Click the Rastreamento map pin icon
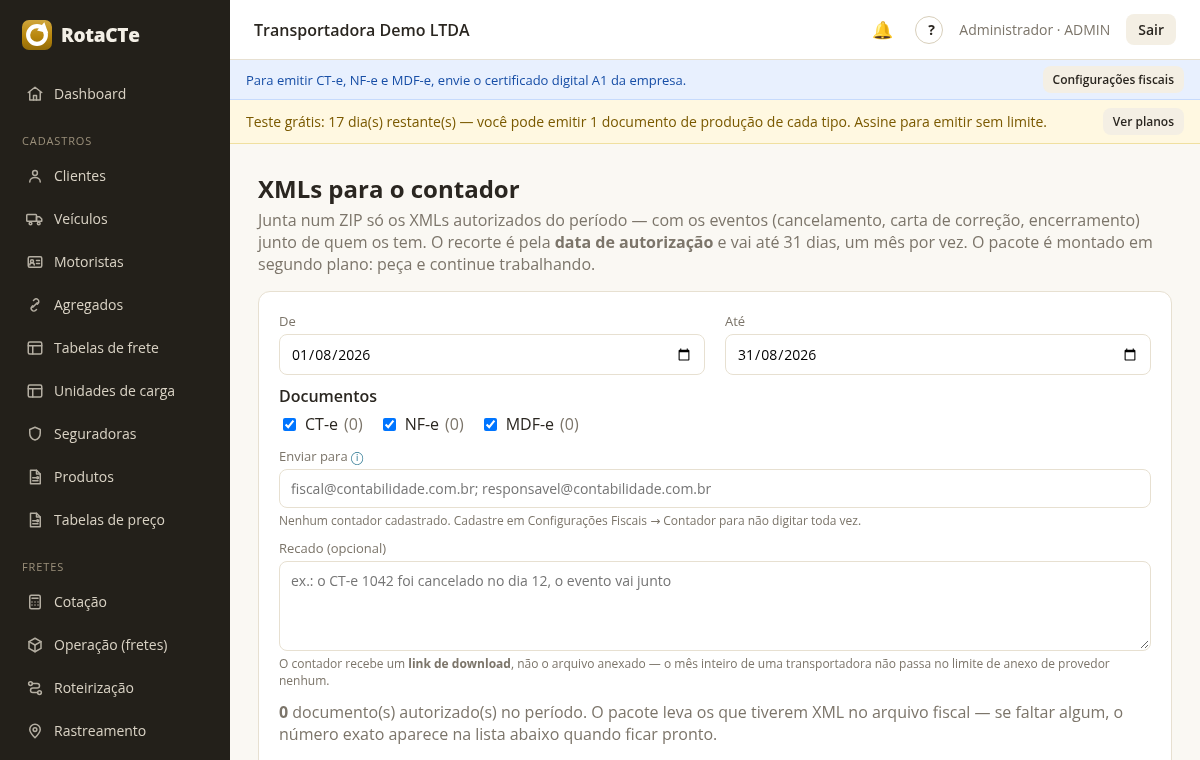 (x=35, y=731)
